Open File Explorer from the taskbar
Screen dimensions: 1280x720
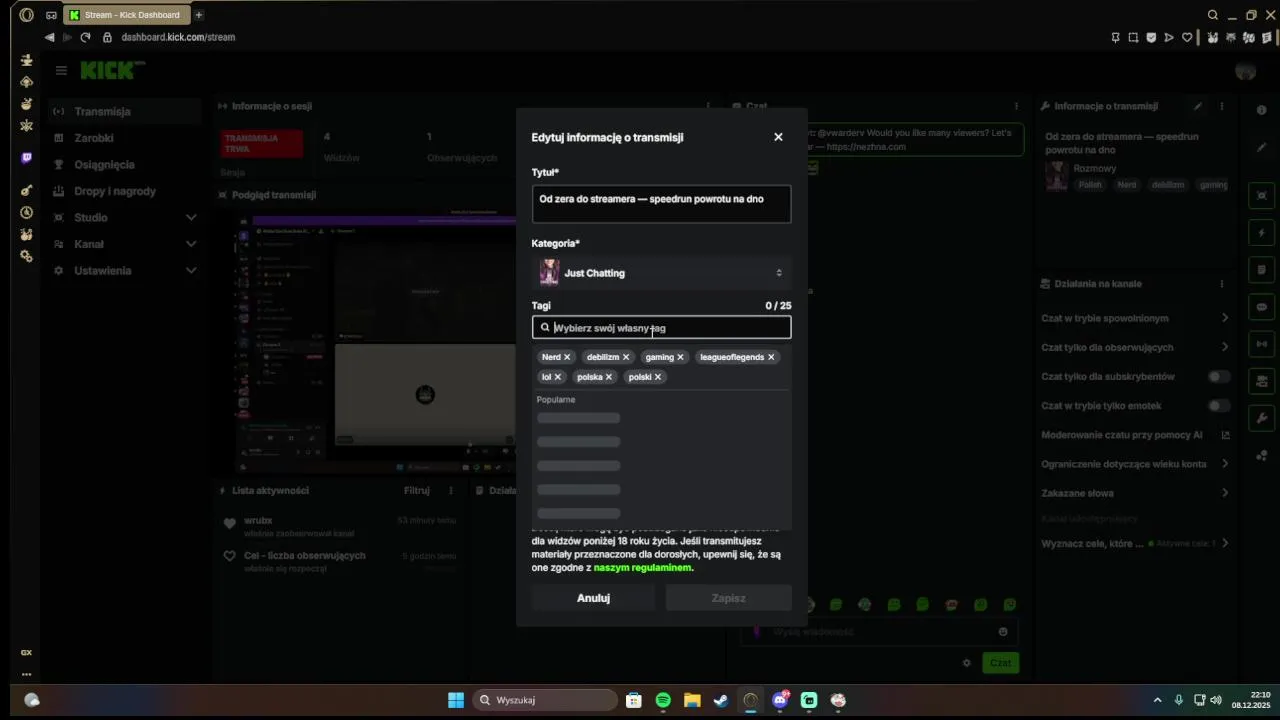click(x=692, y=700)
